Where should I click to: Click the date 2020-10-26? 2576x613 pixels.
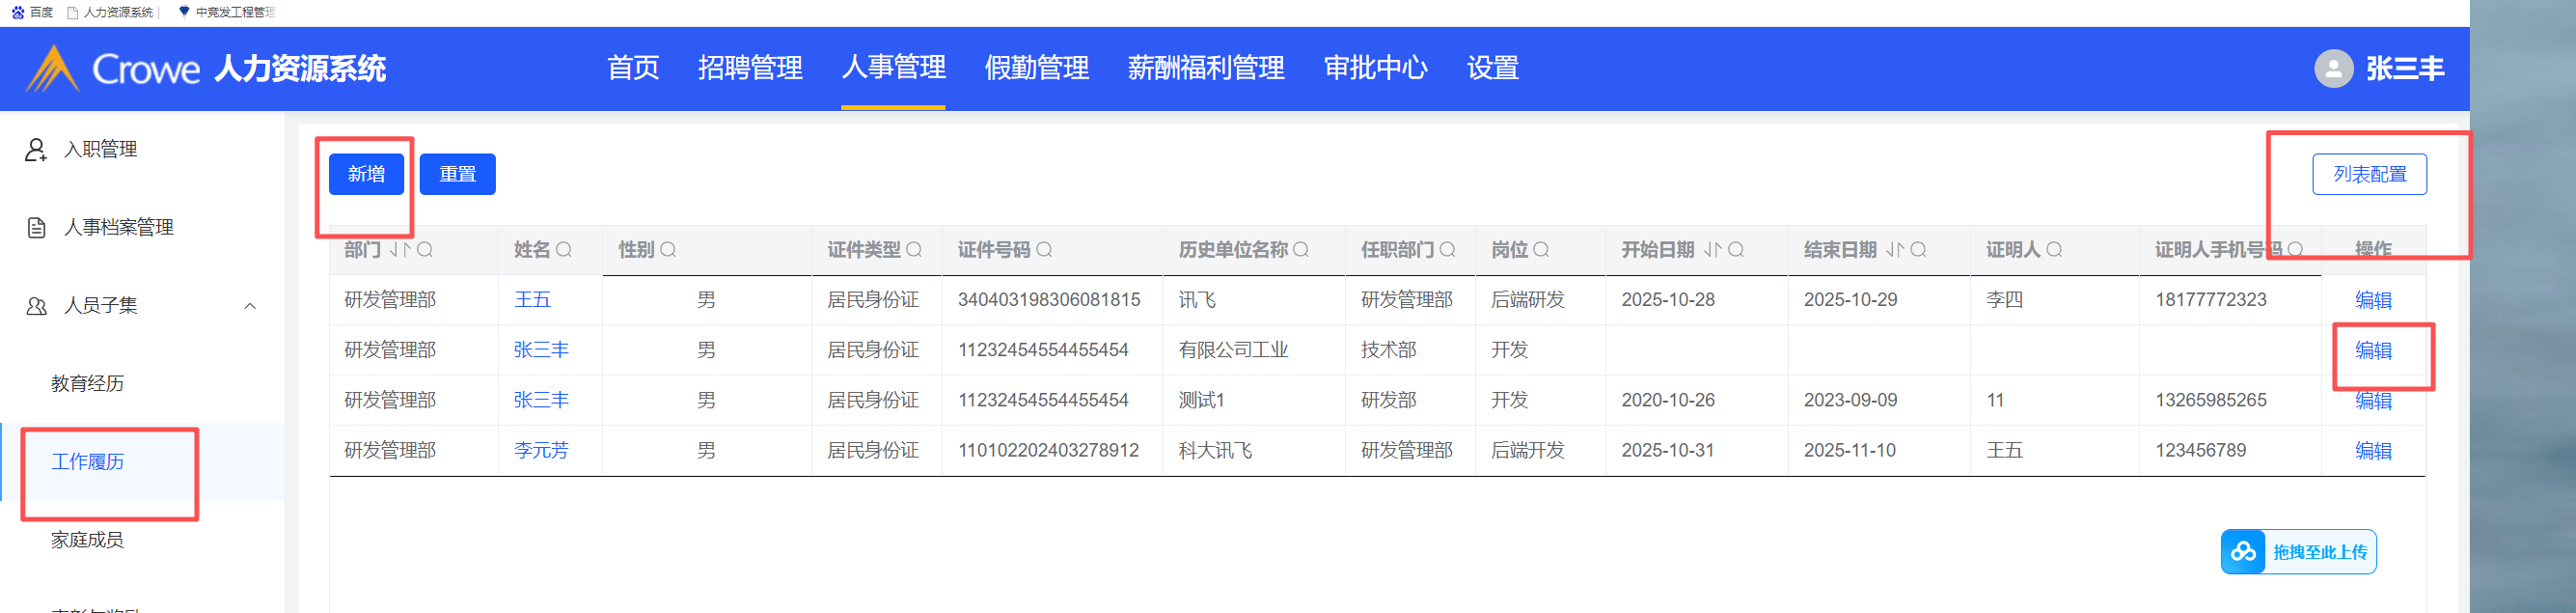tap(1668, 400)
